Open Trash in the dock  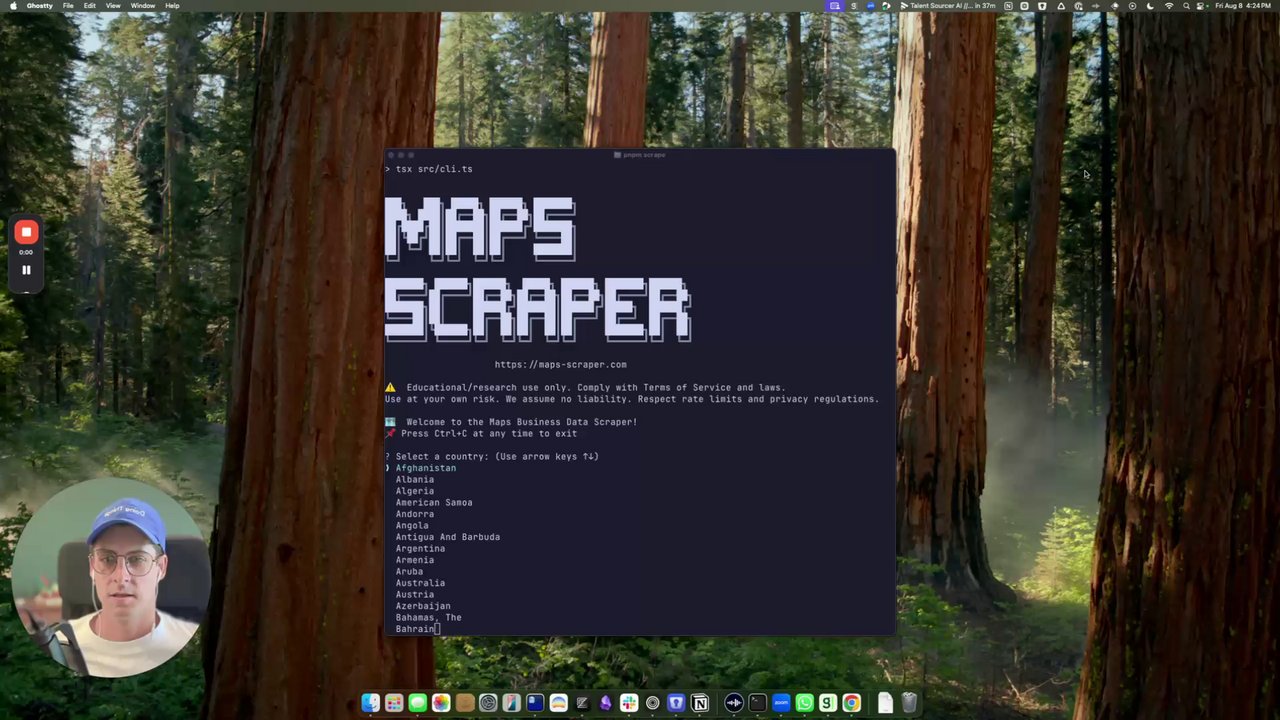[x=909, y=703]
